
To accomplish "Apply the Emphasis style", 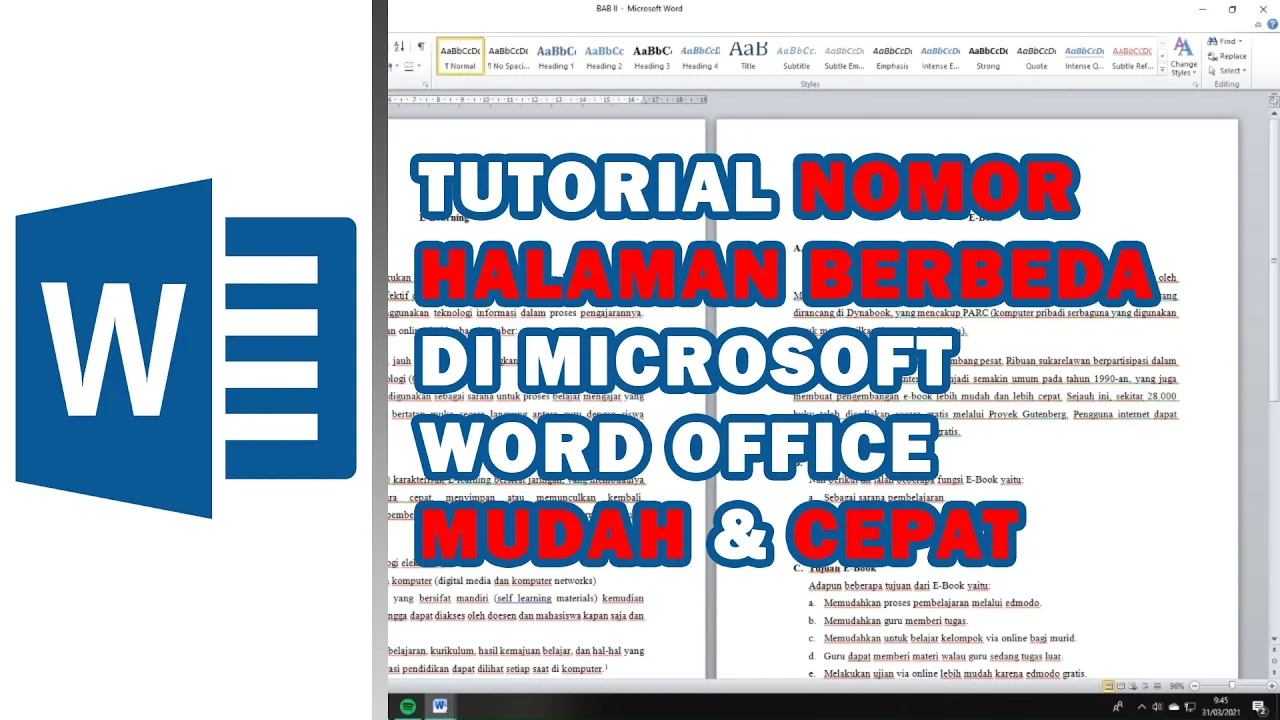I will coord(892,56).
